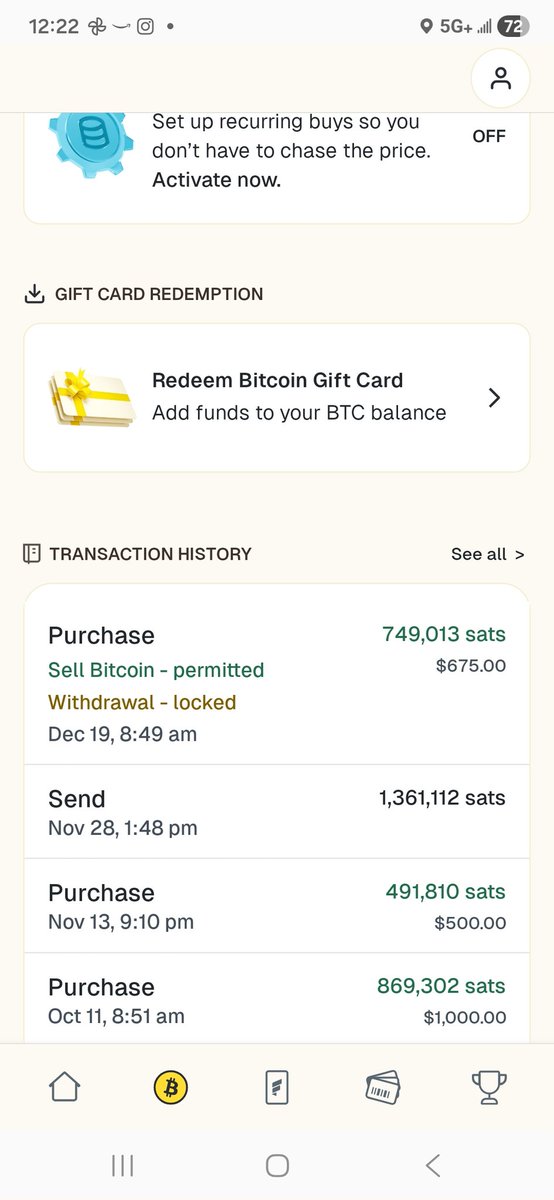Tap the recurring buys gear coin icon

tap(91, 148)
